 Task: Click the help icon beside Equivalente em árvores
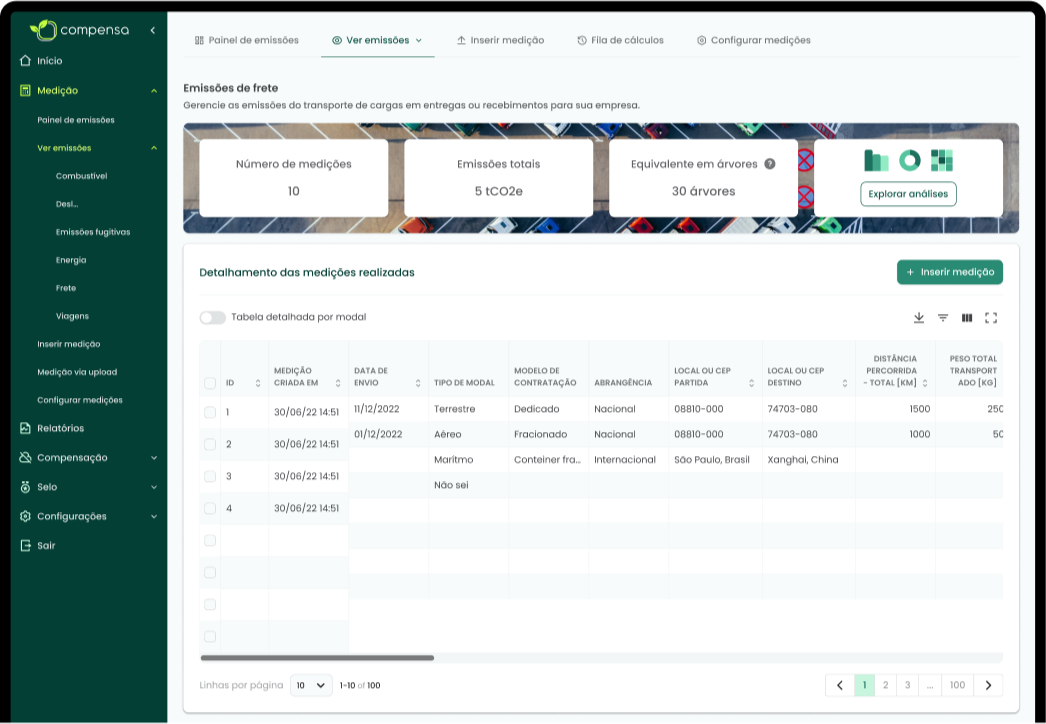click(x=770, y=164)
